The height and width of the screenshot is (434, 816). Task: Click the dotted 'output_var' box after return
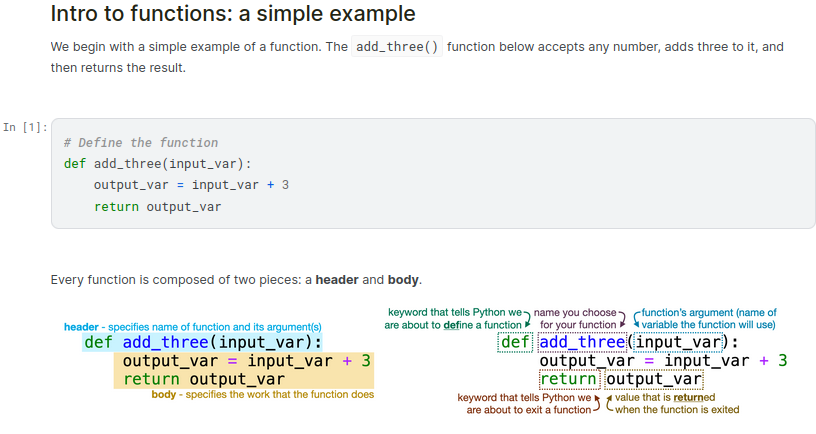click(x=654, y=379)
